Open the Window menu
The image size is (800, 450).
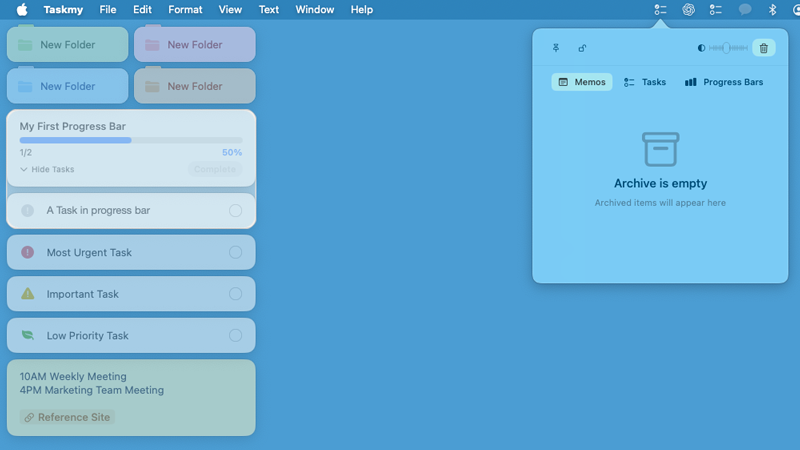[315, 10]
